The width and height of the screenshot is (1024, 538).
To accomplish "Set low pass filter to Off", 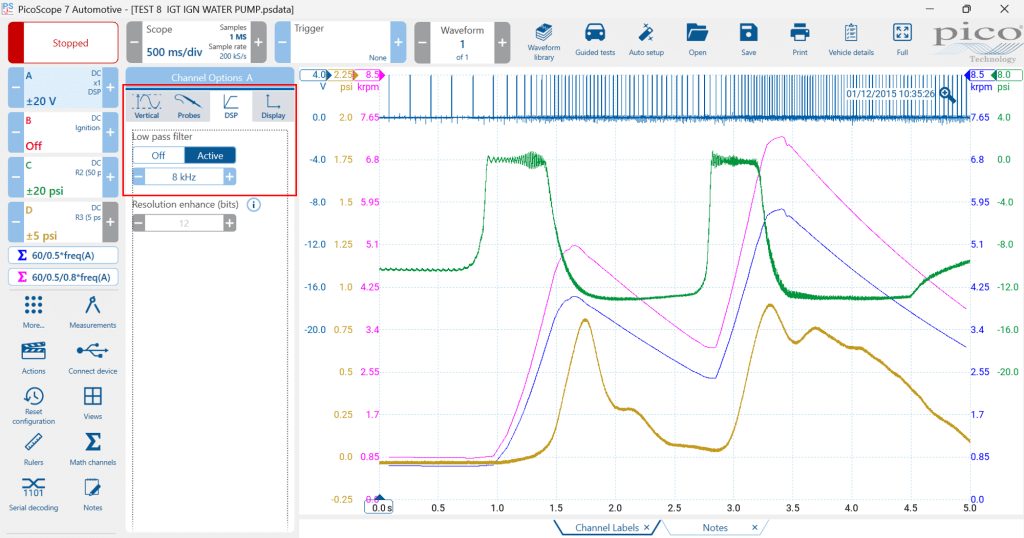I will (x=159, y=155).
